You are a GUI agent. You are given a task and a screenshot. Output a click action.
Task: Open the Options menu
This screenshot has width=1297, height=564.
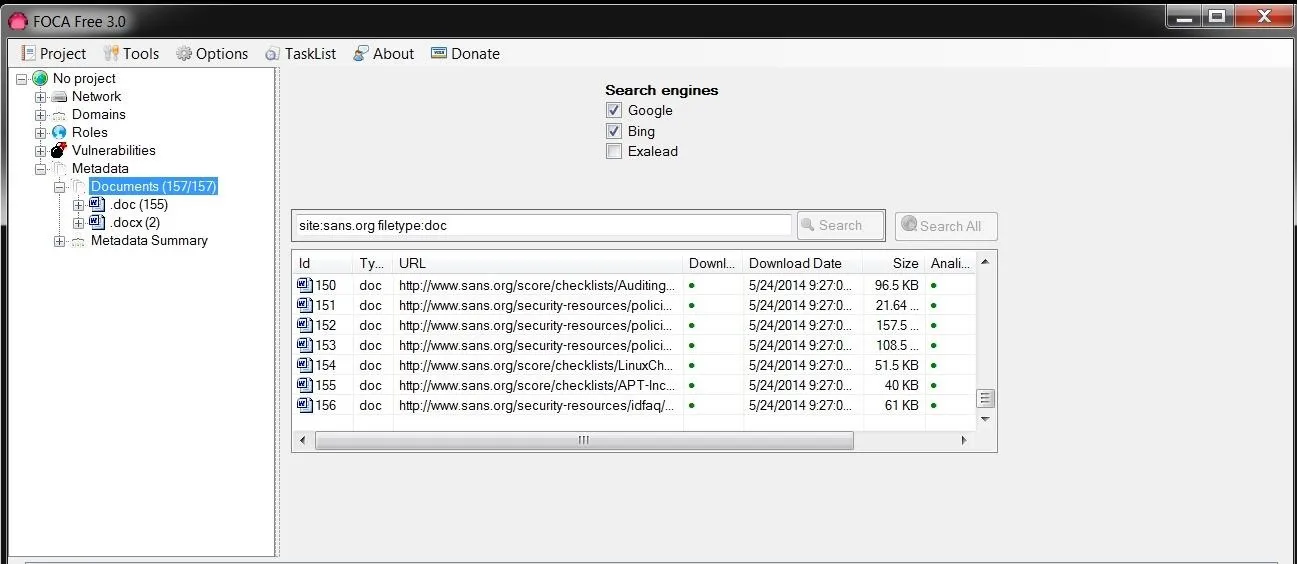[212, 54]
